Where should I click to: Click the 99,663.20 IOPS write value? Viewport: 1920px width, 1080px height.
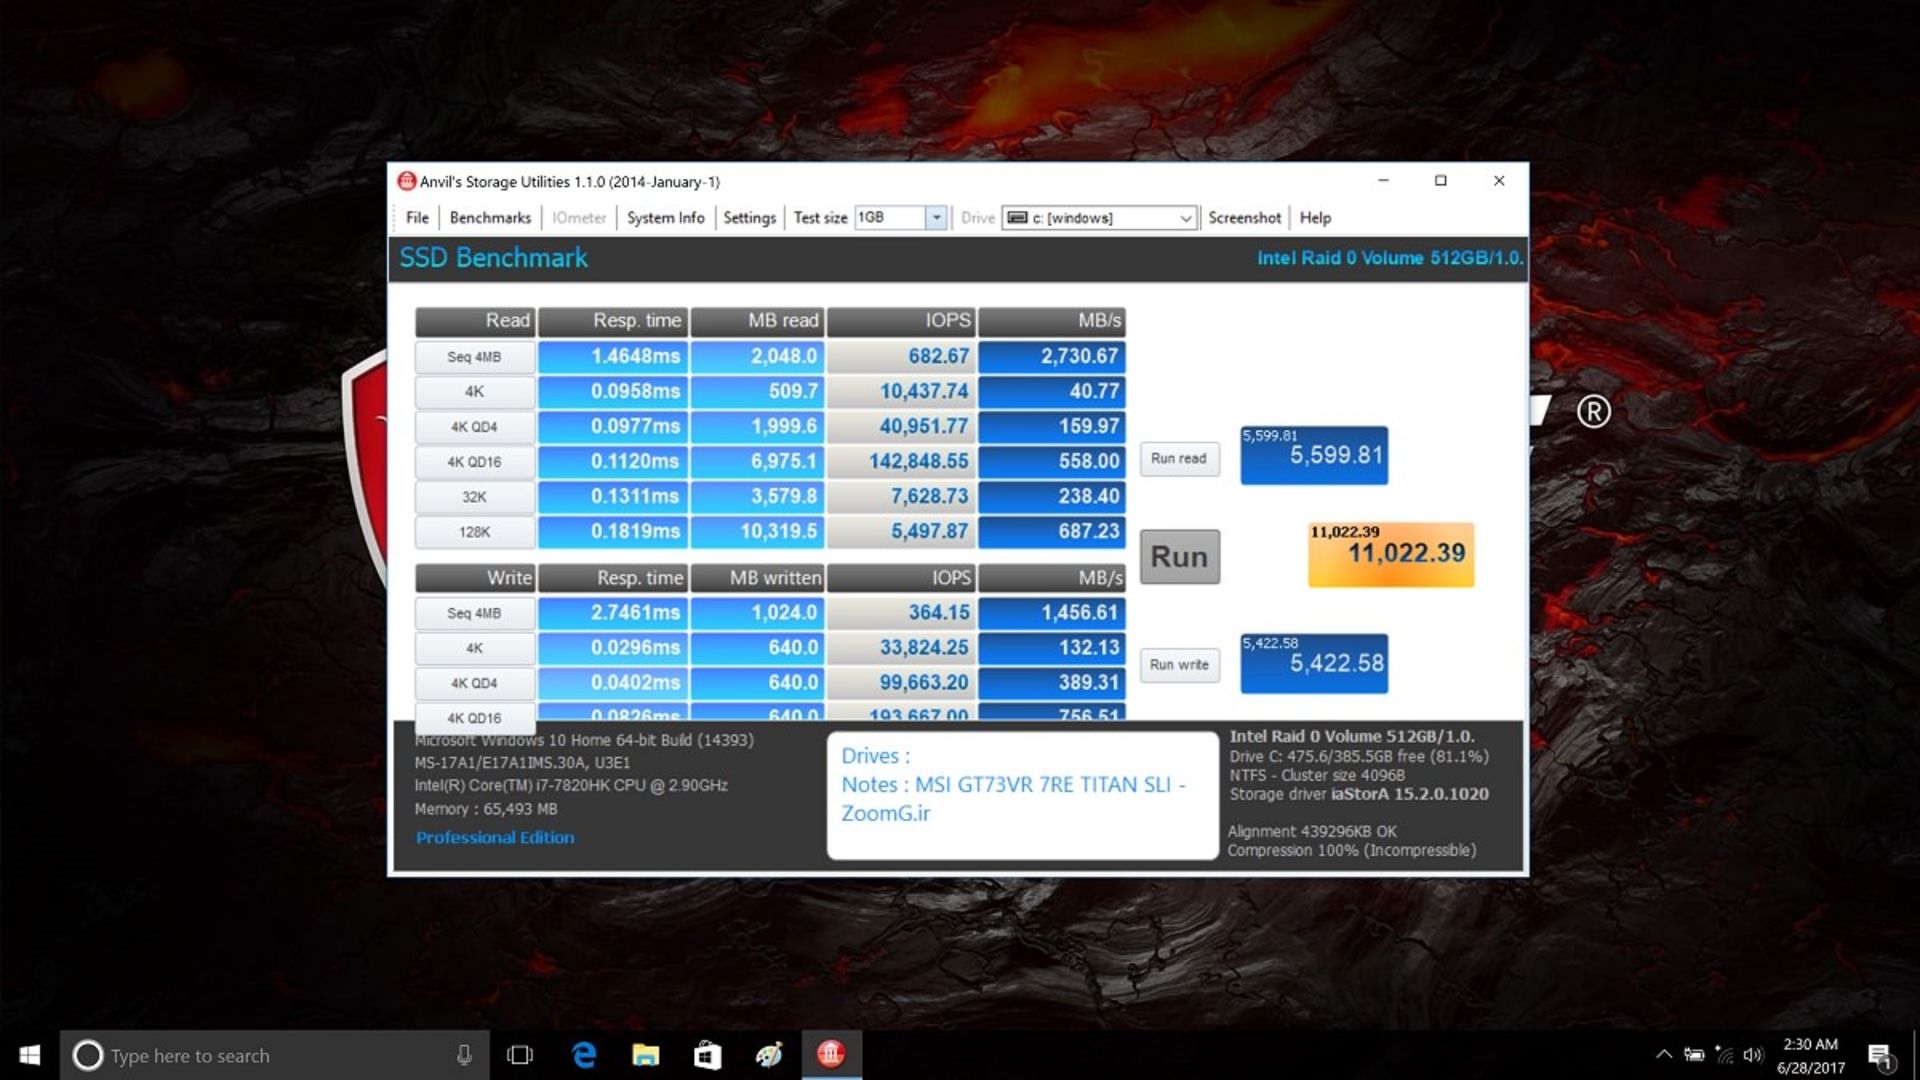902,682
